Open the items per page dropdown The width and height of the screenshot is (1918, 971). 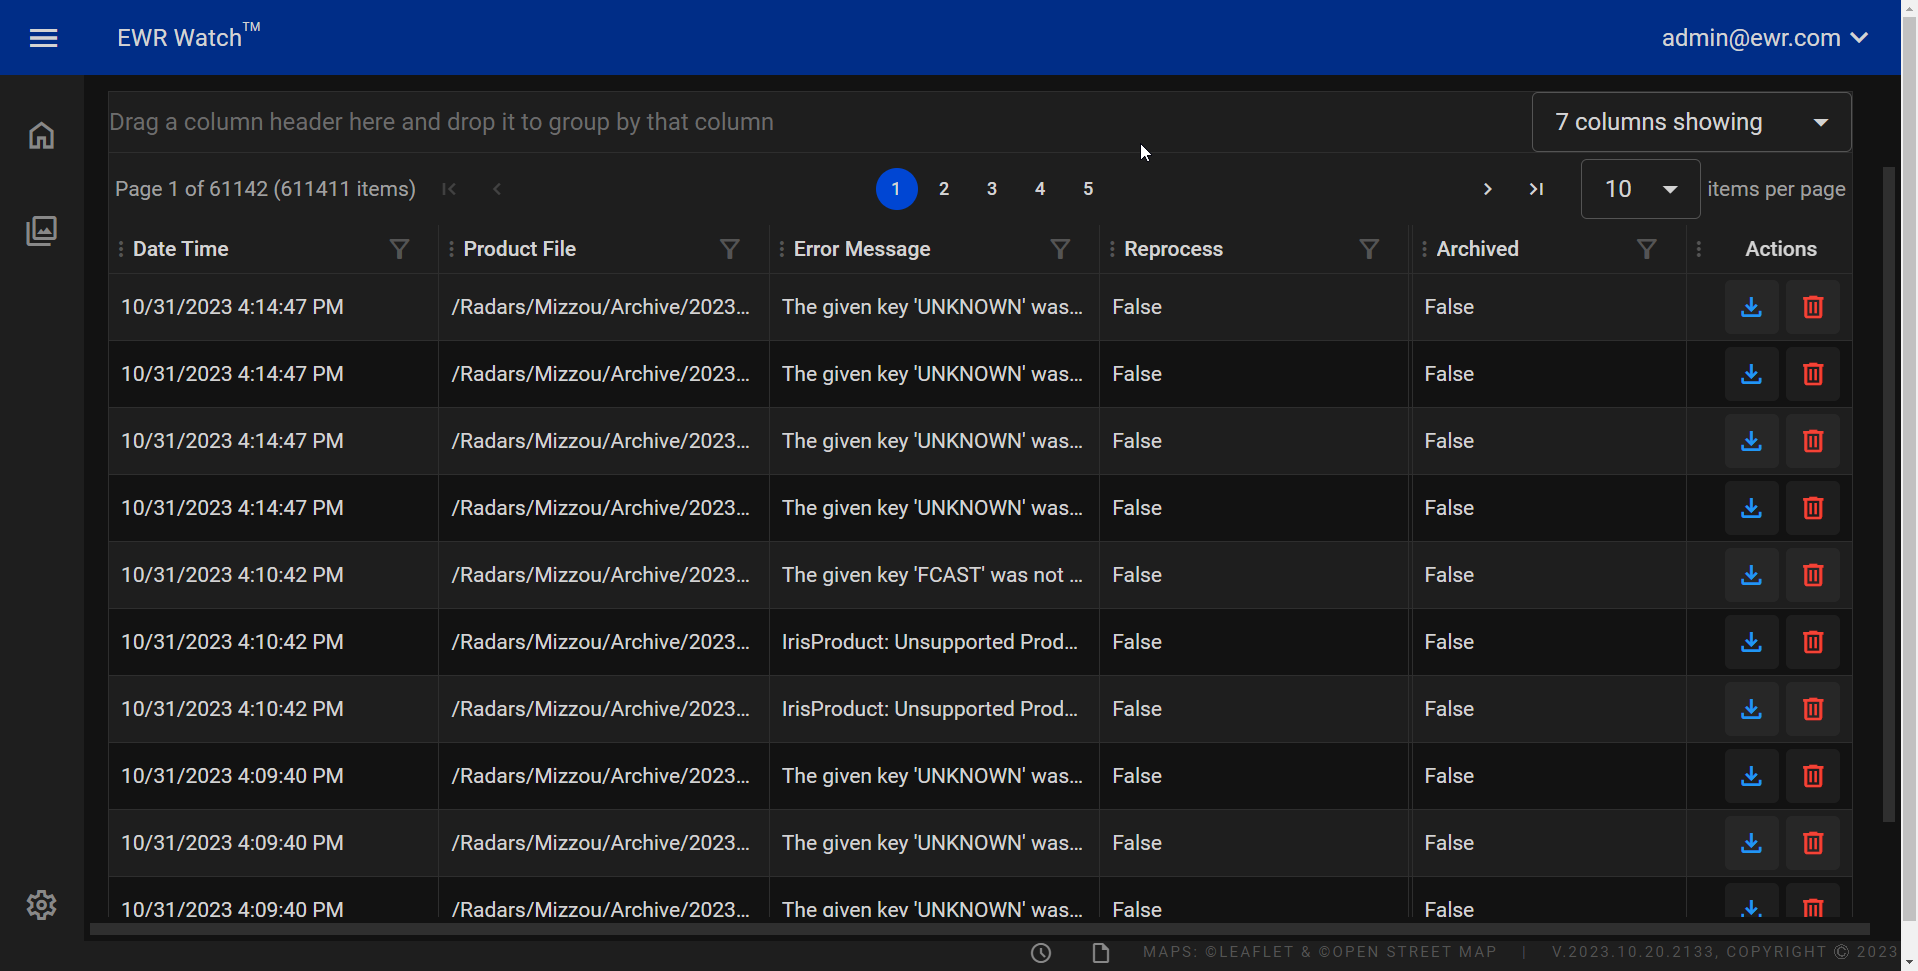pos(1640,189)
